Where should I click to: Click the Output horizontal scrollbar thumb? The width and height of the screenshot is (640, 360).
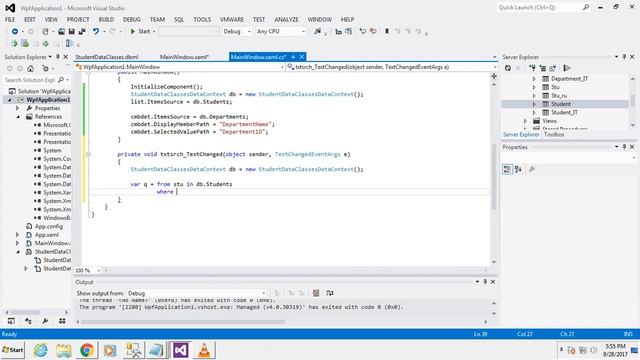click(x=183, y=322)
